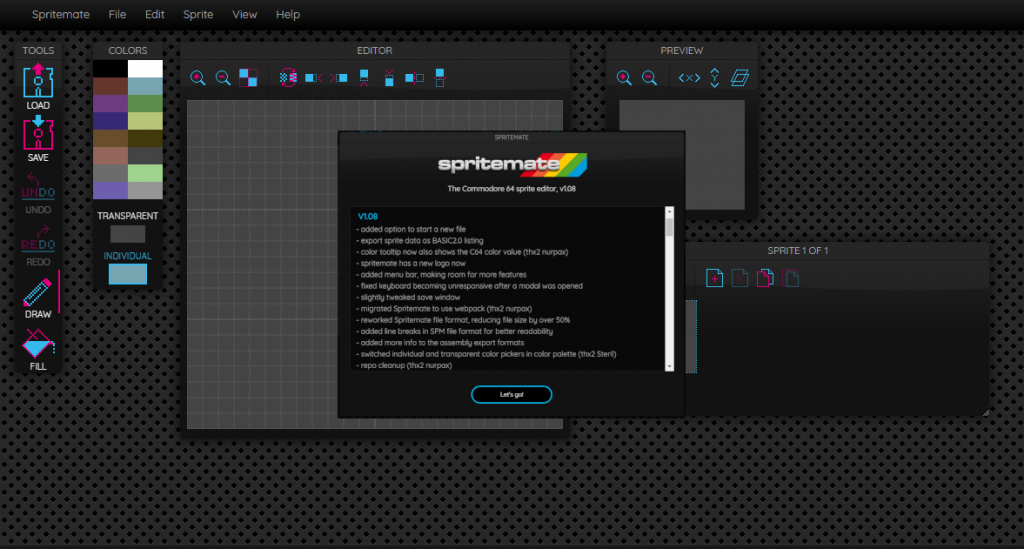
Task: Pick the light blue violet swatch
Action: pyautogui.click(x=110, y=191)
